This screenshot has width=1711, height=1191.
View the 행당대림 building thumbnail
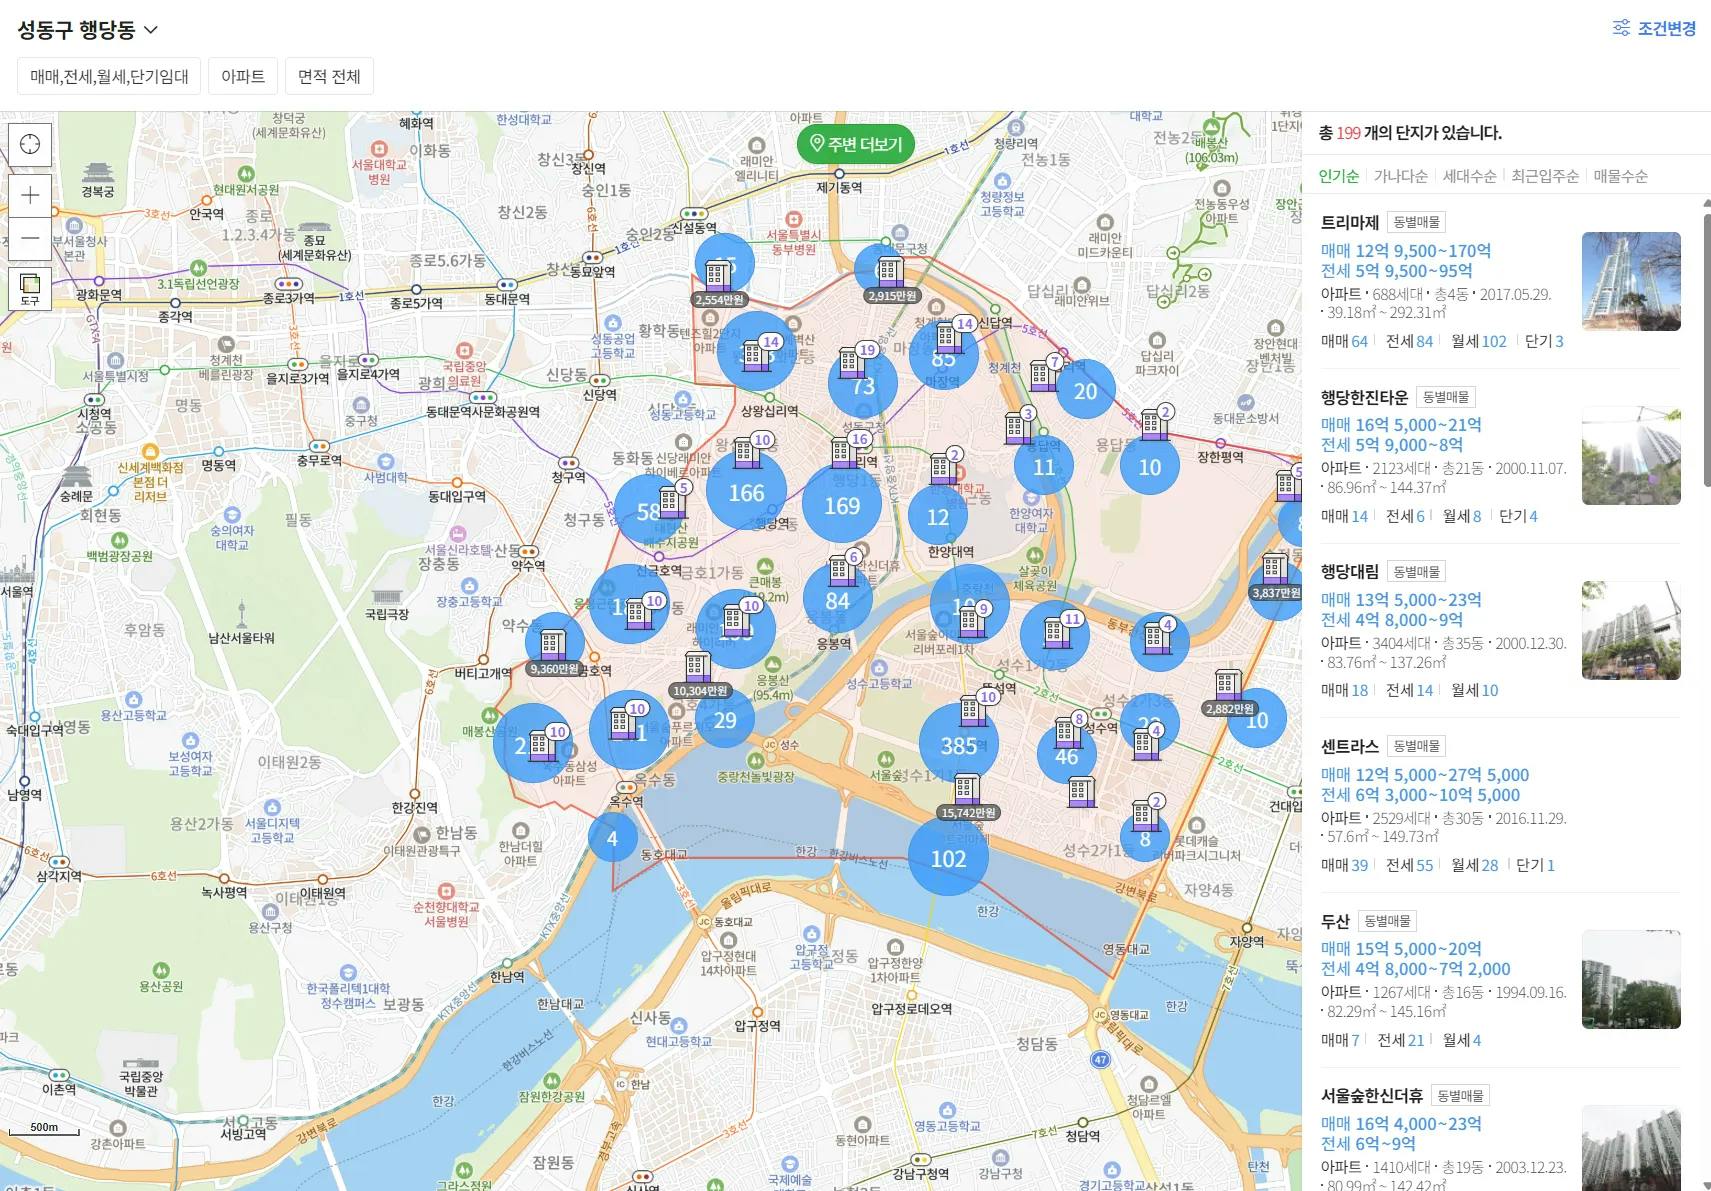tap(1631, 630)
